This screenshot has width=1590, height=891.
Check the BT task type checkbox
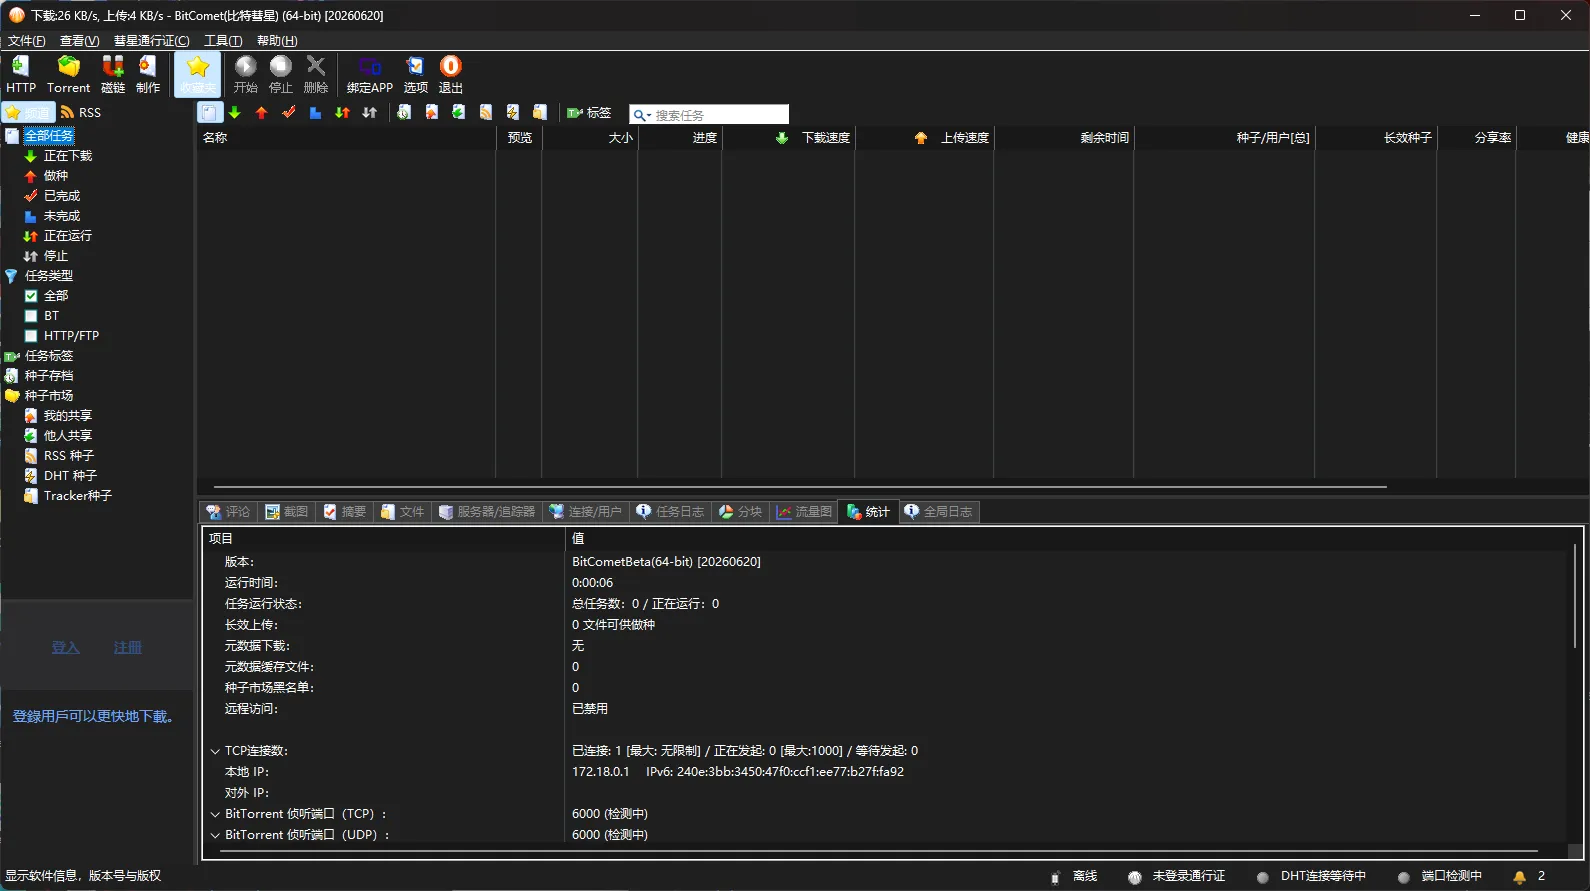click(31, 316)
